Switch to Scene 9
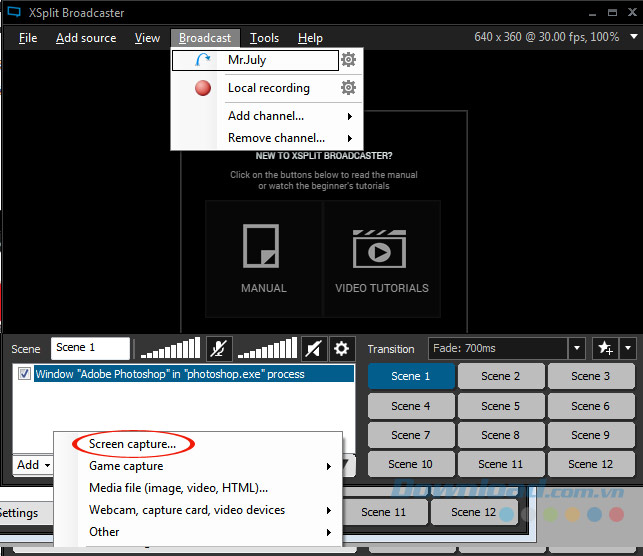643x556 pixels. tap(590, 435)
